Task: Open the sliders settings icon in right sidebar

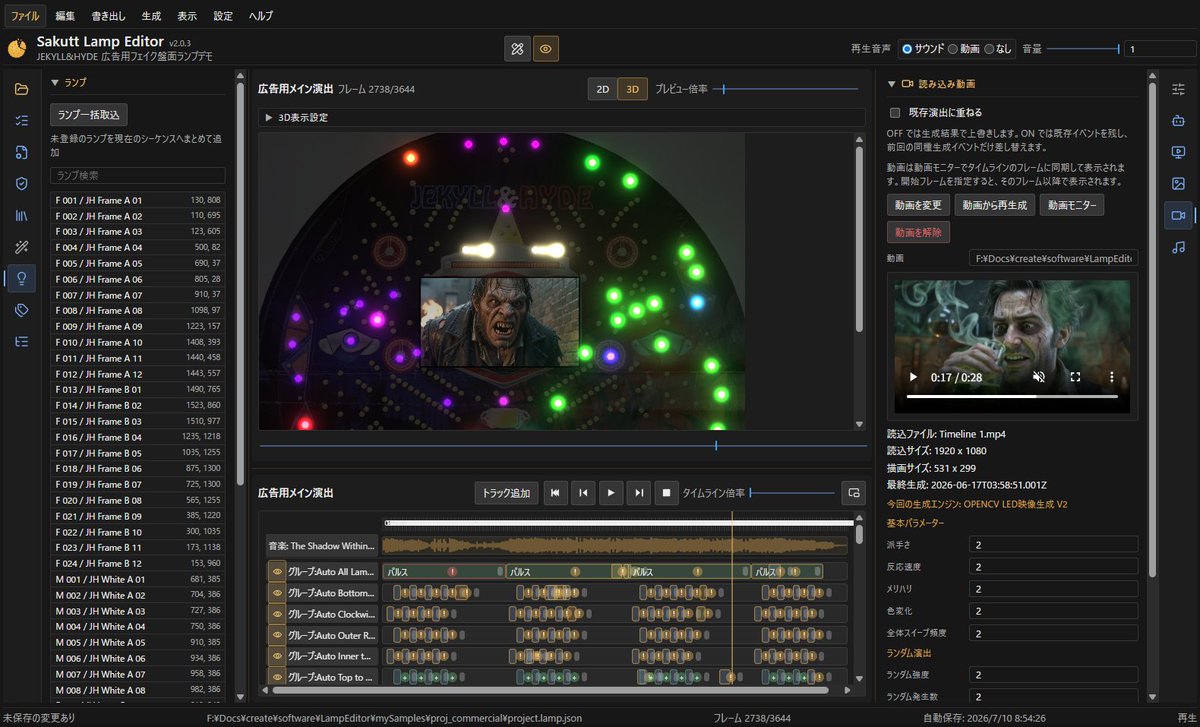Action: 1178,89
